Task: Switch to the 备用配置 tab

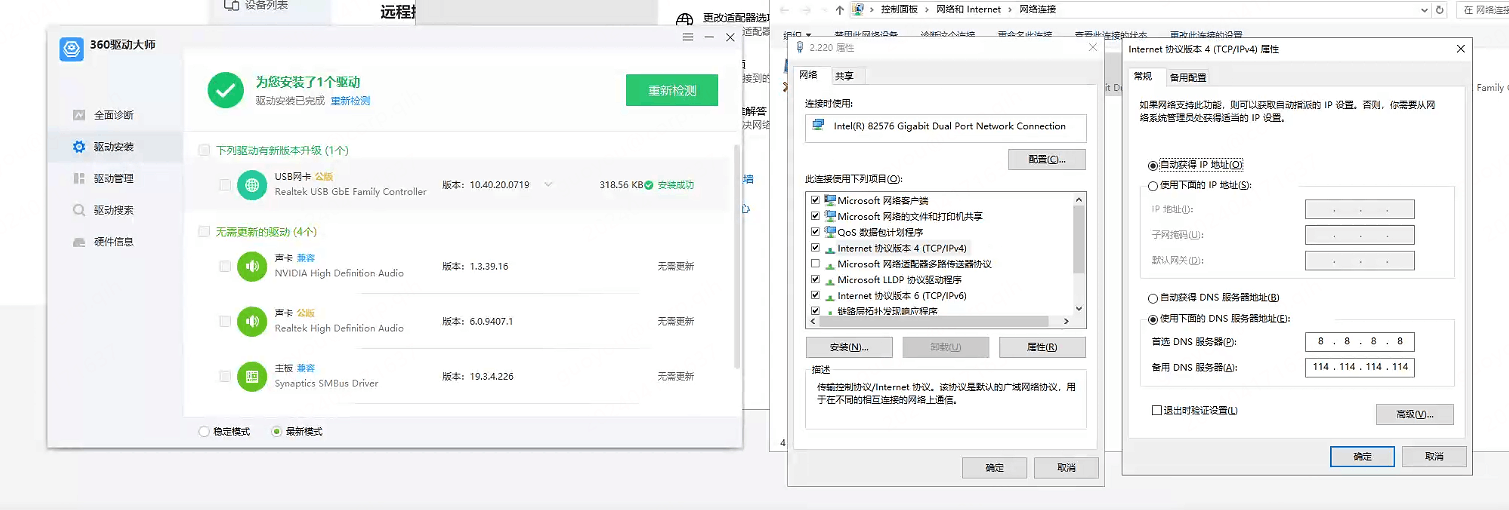Action: (1188, 77)
